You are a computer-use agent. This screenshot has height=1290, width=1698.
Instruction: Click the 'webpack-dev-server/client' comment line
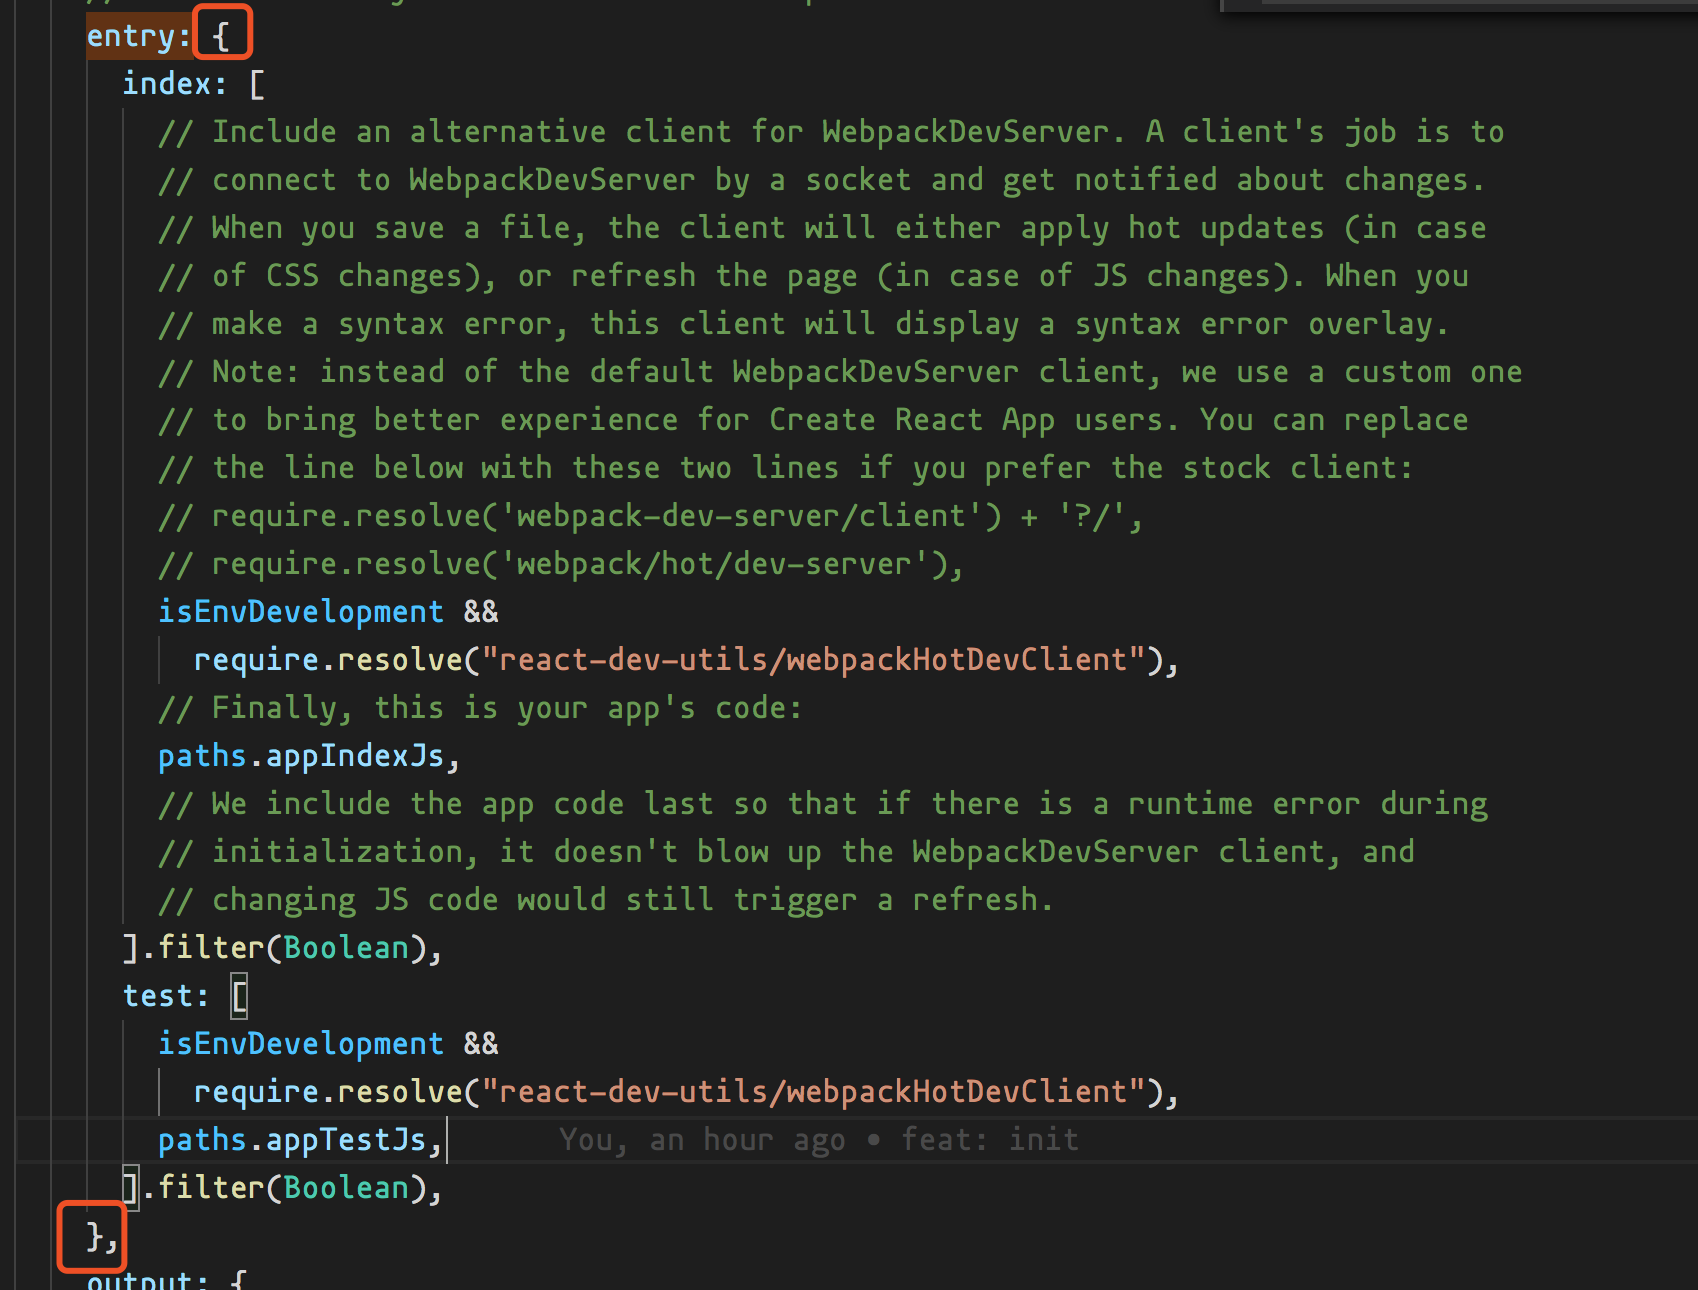650,516
